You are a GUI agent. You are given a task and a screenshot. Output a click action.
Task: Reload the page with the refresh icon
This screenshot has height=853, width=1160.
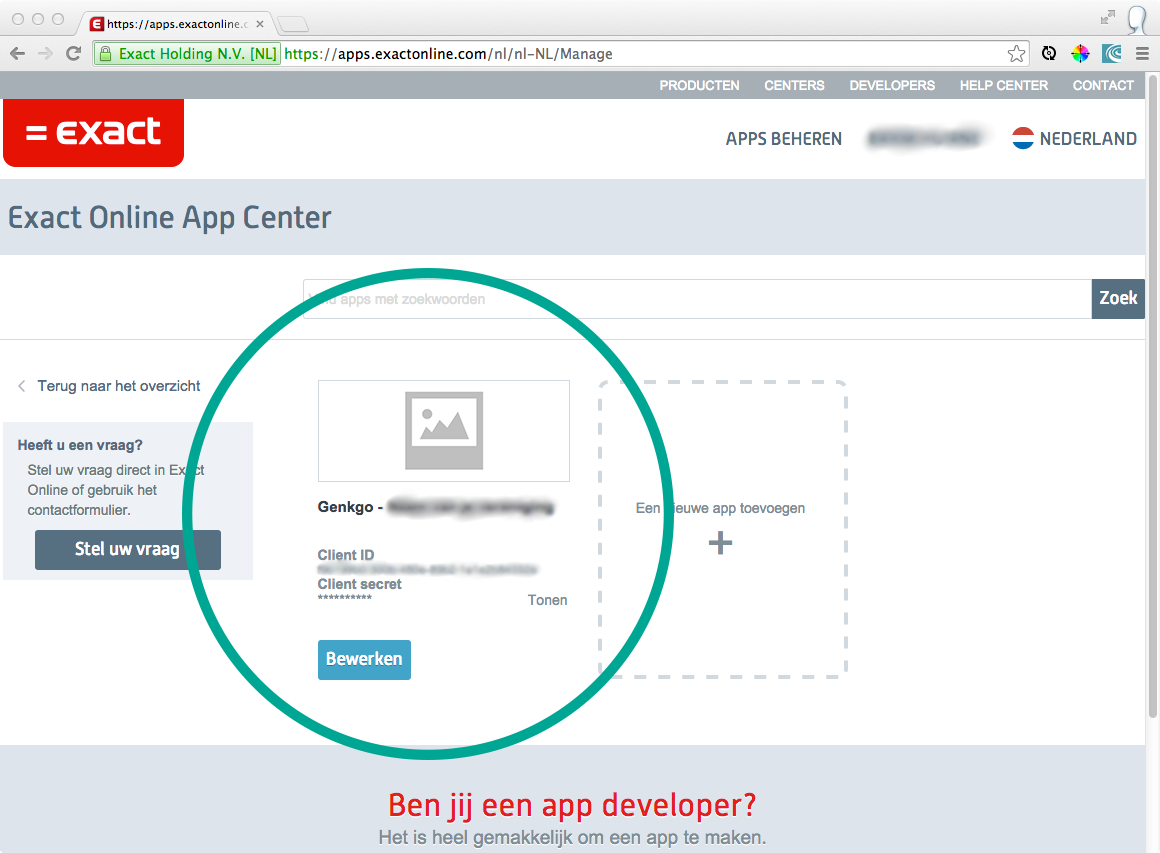[x=73, y=53]
